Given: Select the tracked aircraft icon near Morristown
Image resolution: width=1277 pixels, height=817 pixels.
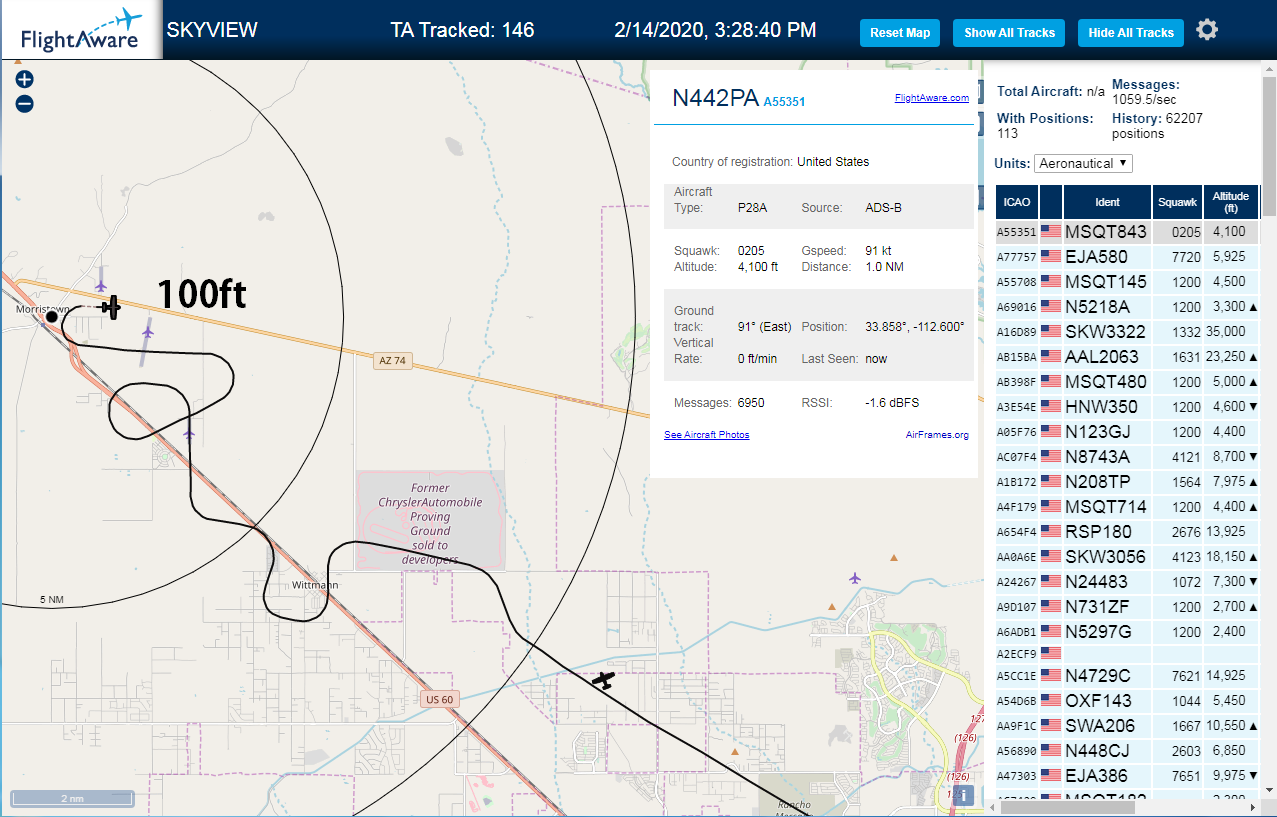Looking at the screenshot, I should tap(111, 307).
